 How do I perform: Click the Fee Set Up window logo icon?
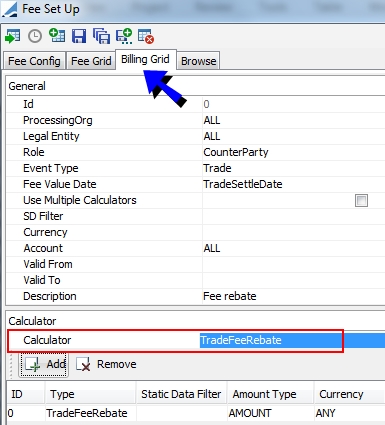point(9,9)
